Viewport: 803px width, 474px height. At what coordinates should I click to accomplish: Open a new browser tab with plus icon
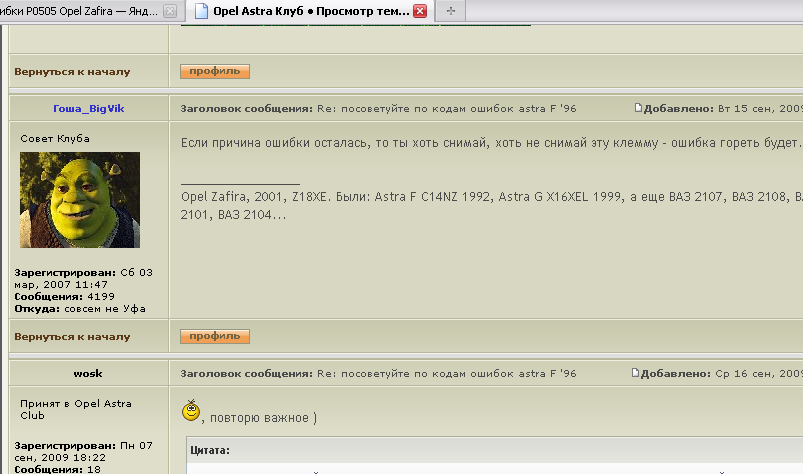pyautogui.click(x=451, y=11)
